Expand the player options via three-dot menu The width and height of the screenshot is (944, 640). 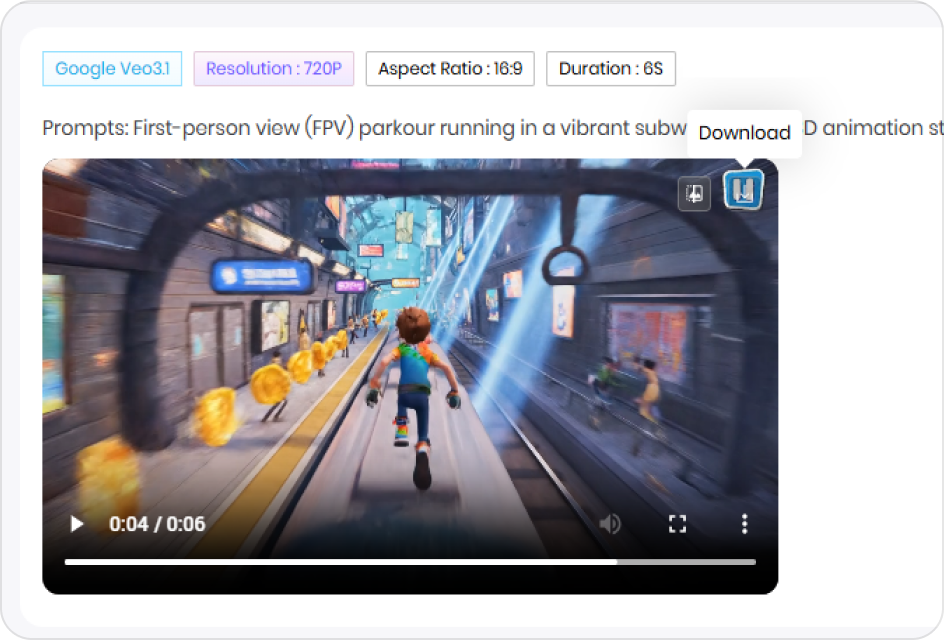pos(743,523)
